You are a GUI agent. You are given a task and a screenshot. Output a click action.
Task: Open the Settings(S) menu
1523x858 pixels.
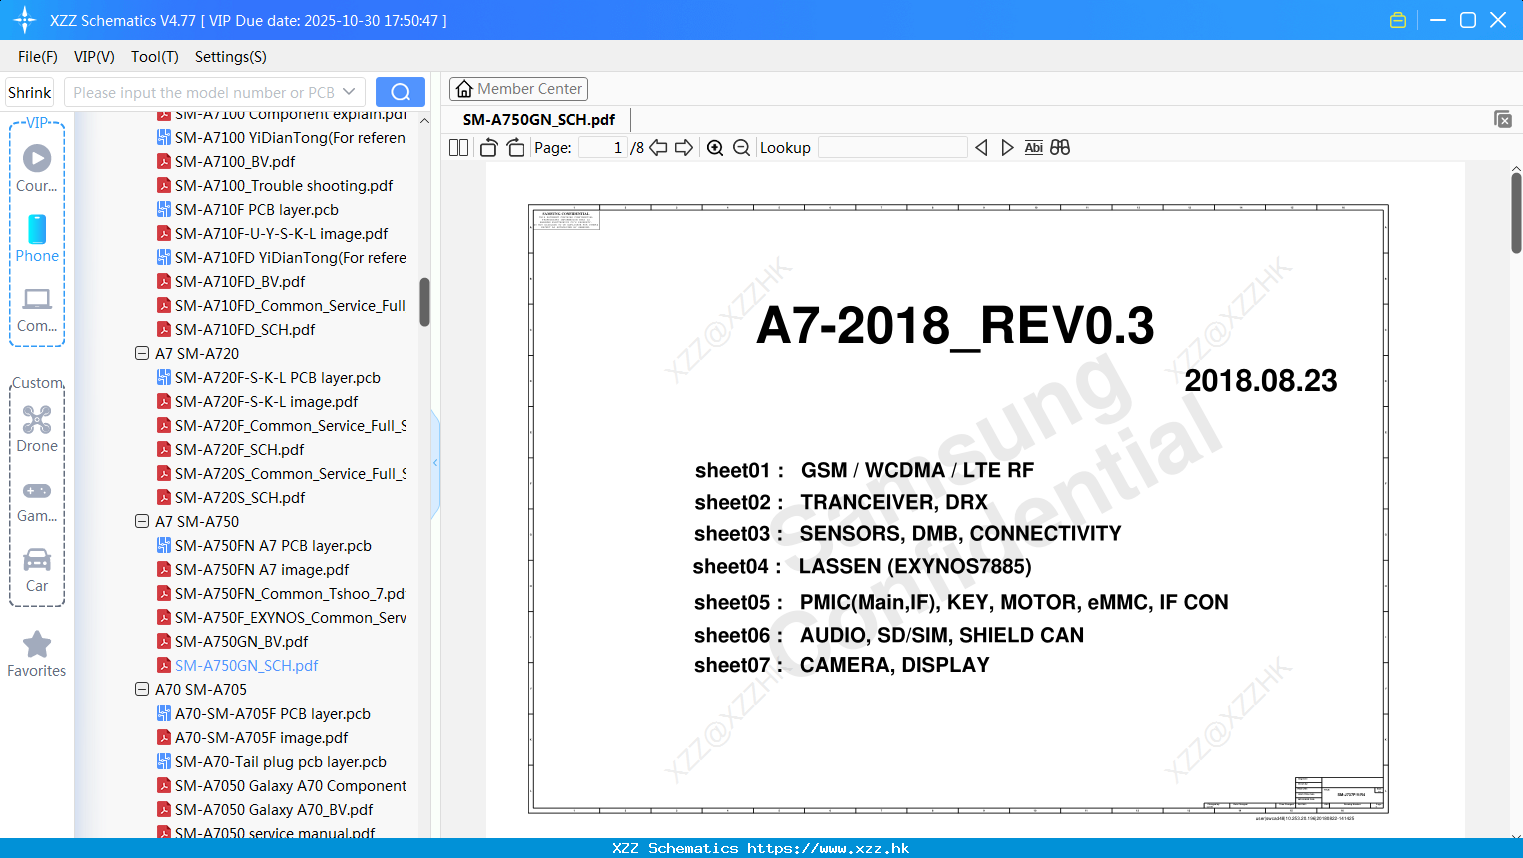click(x=231, y=57)
